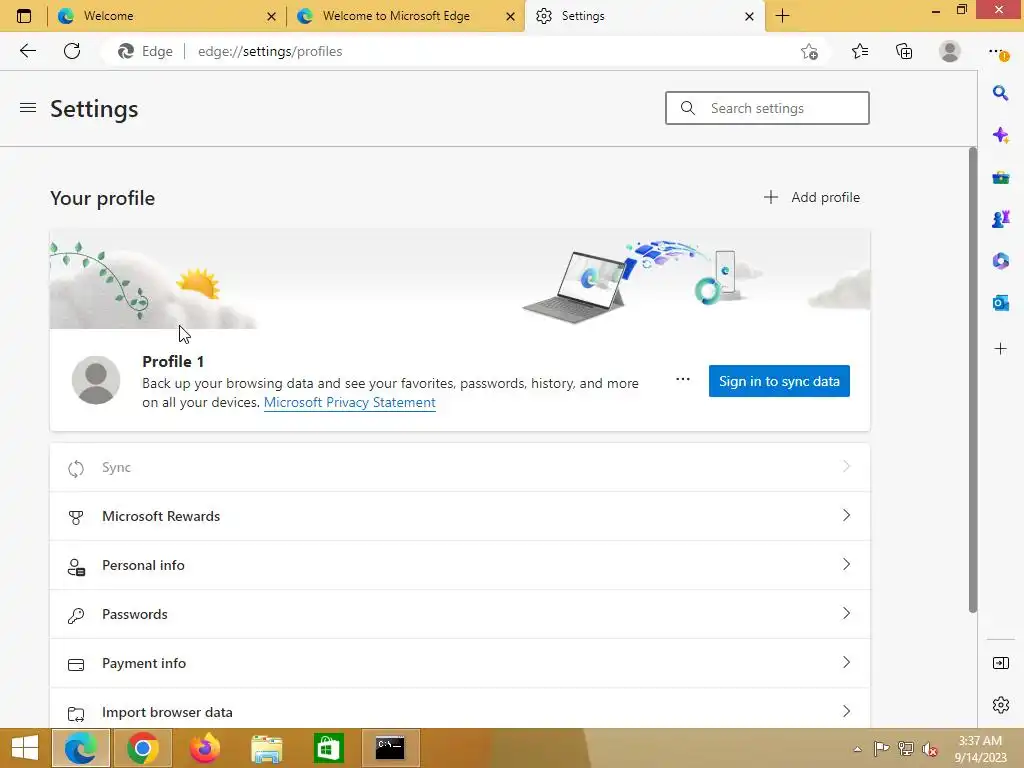
Task: Open the sidebar Copilot sparkle icon
Action: [x=1000, y=135]
